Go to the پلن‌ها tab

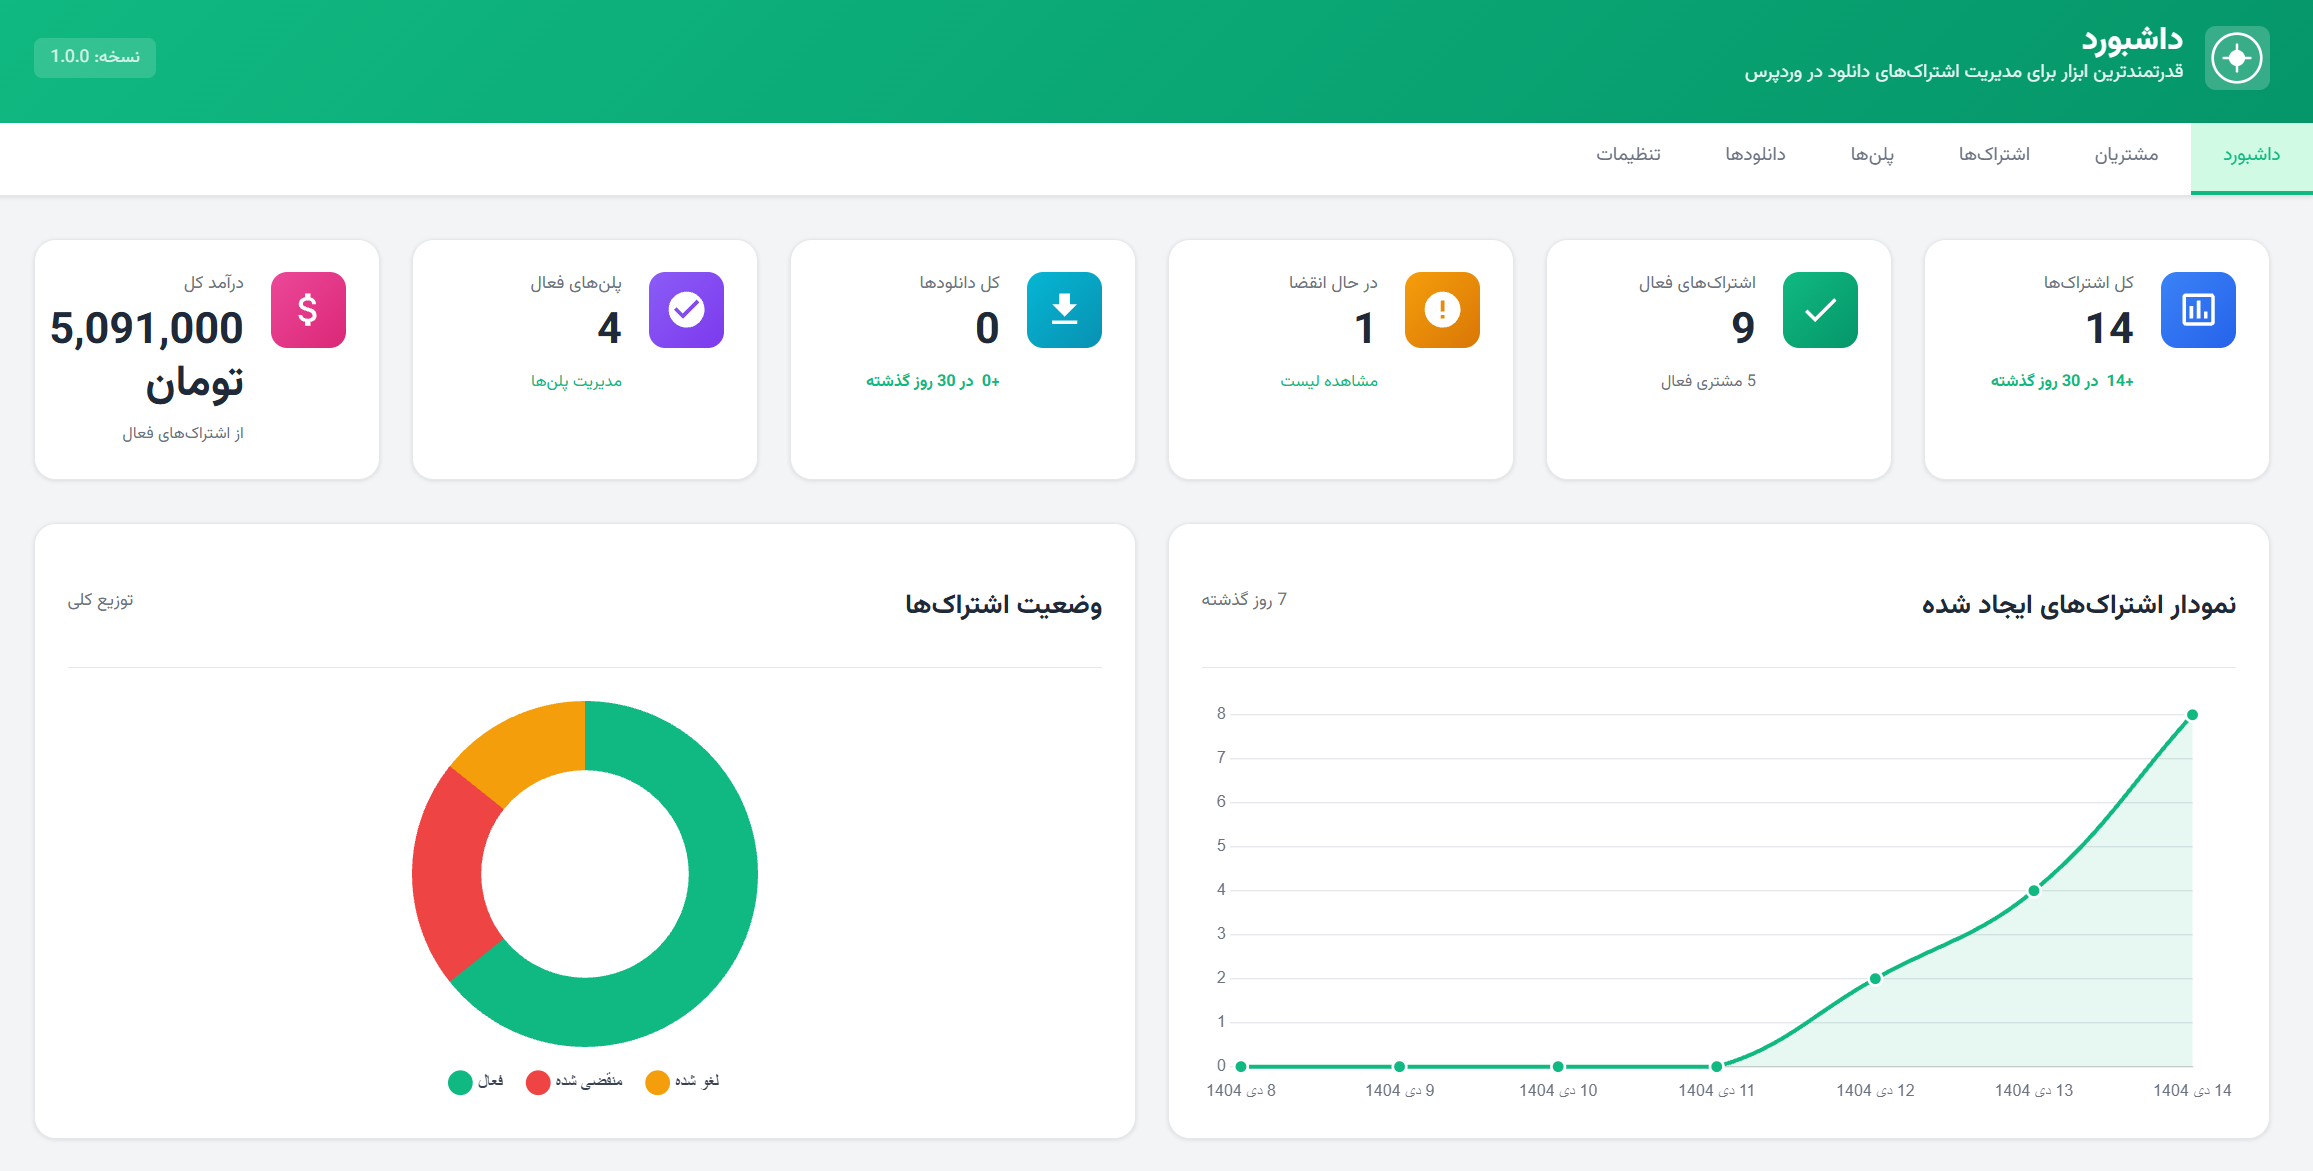[x=1872, y=155]
